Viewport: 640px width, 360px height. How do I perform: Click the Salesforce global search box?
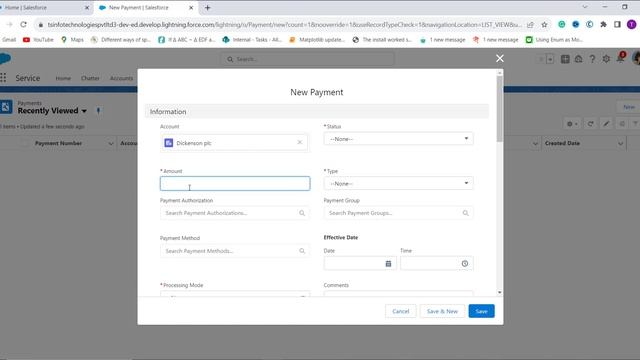pos(308,59)
